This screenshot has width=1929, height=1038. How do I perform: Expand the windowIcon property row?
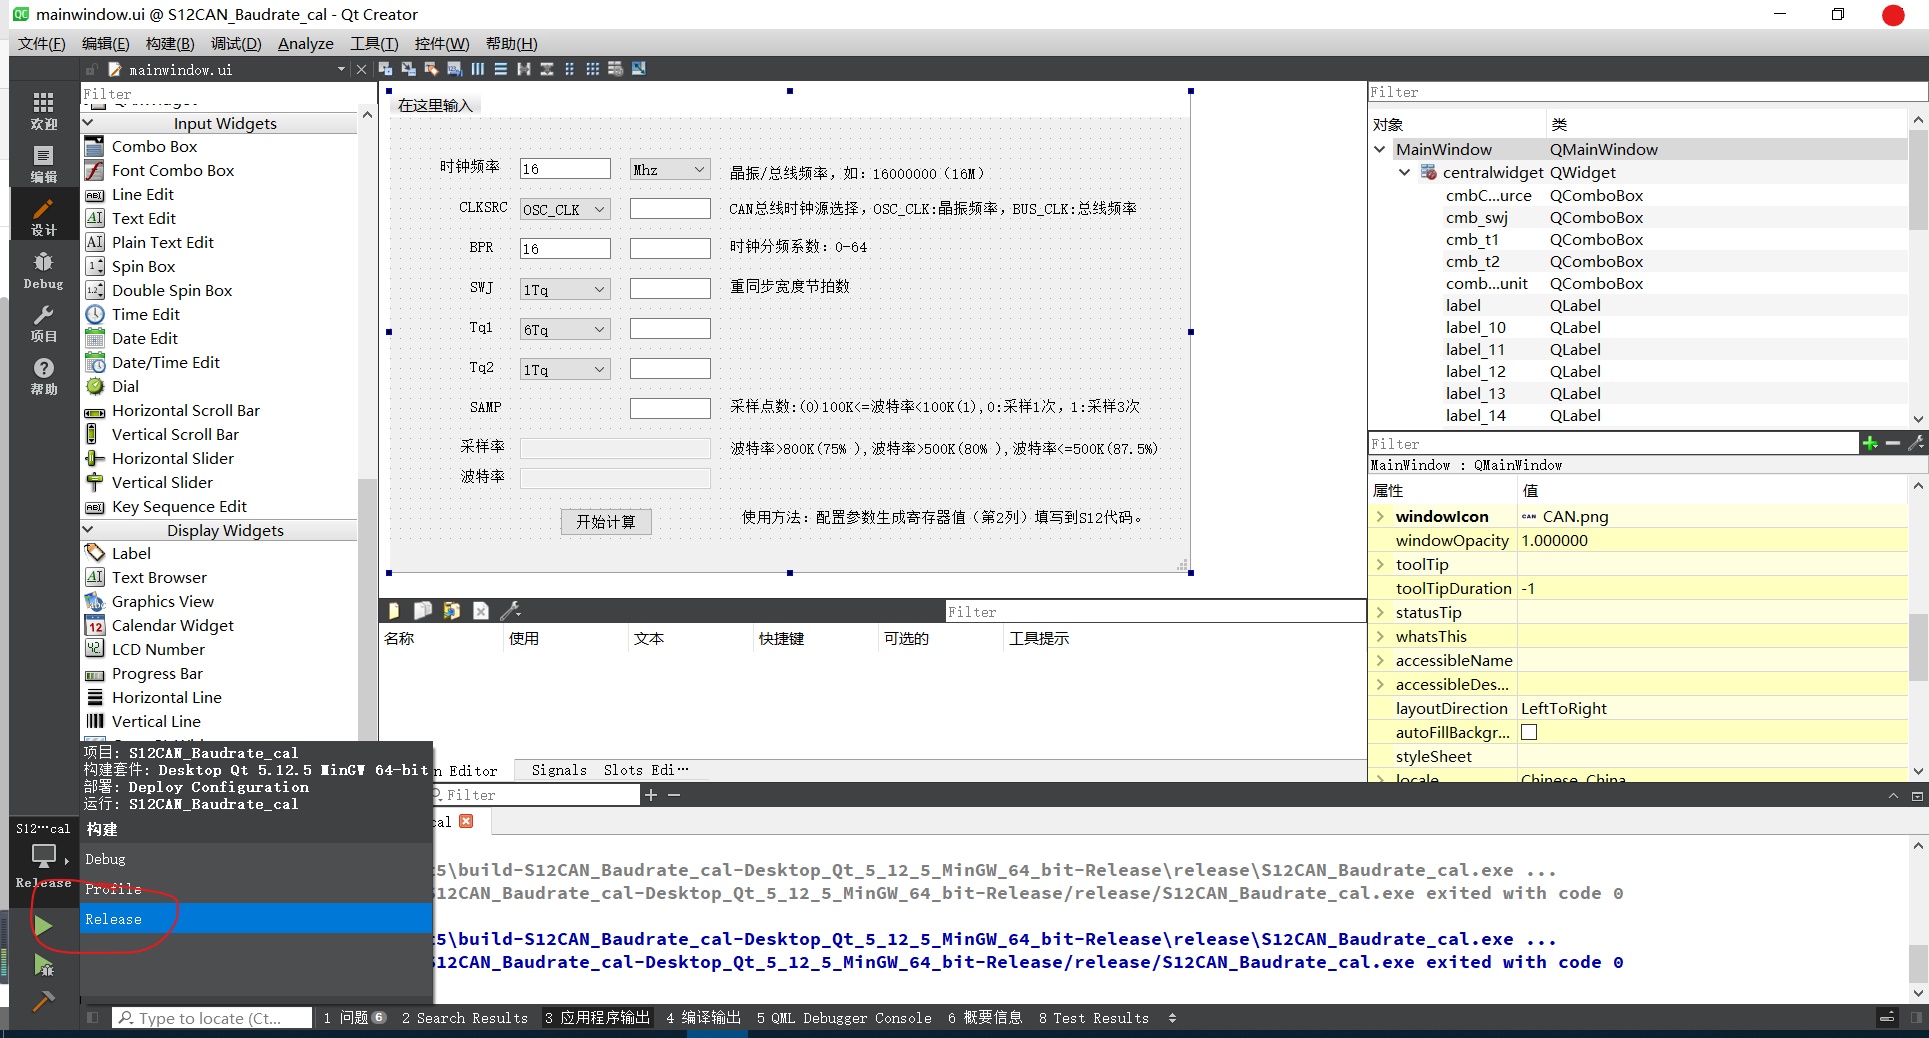click(x=1380, y=516)
